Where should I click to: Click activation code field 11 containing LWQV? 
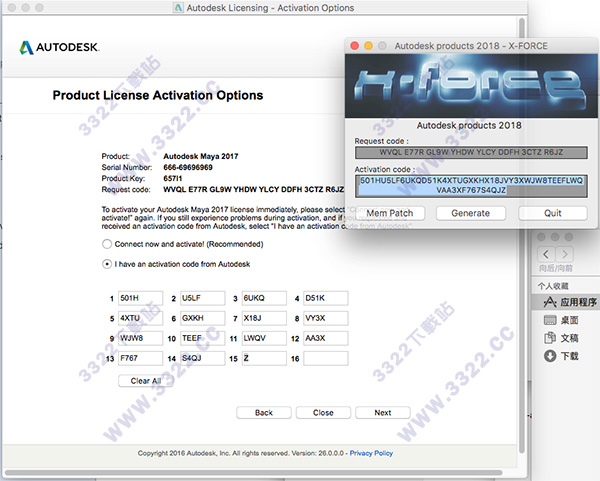[x=264, y=338]
